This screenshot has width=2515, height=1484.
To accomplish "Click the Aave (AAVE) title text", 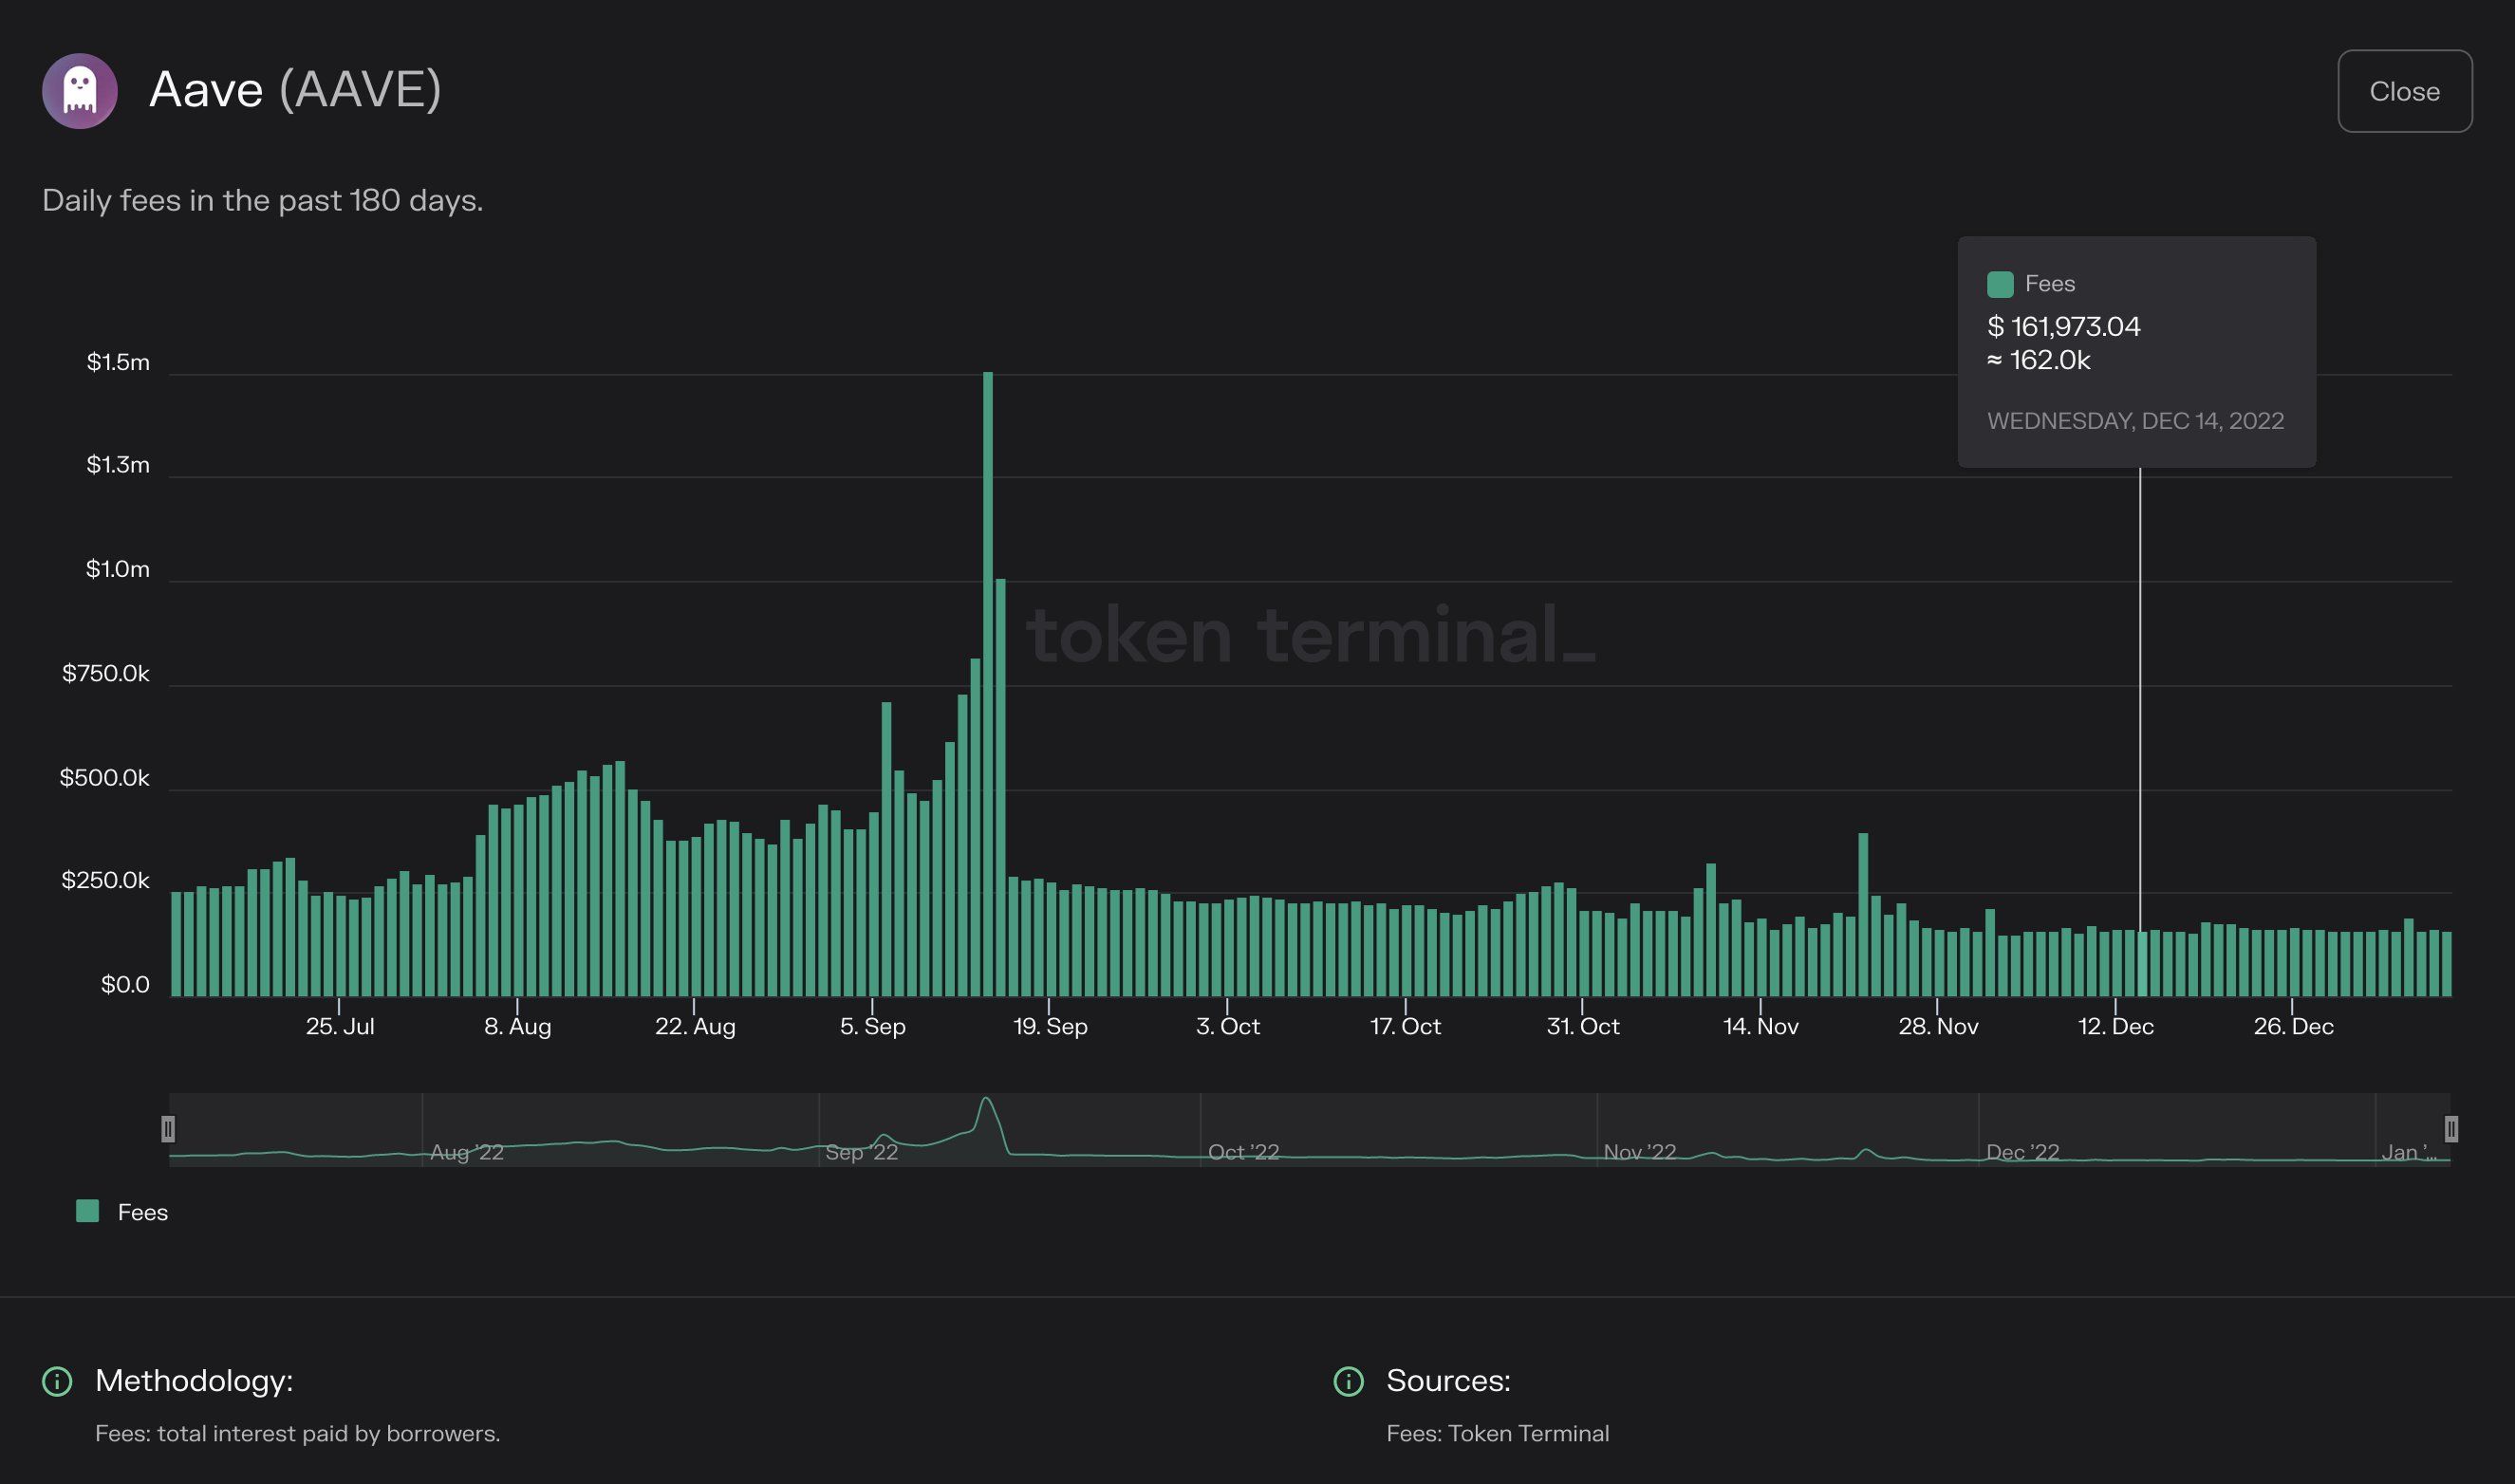I will pos(295,89).
